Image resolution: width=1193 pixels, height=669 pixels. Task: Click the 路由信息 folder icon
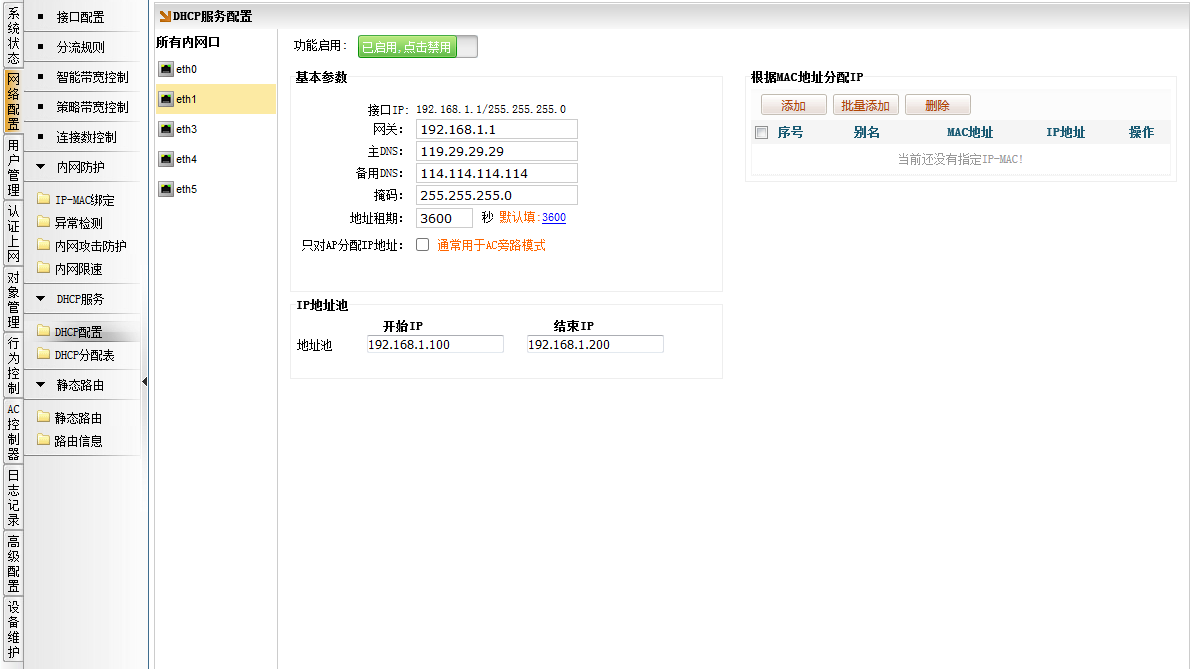[43, 440]
